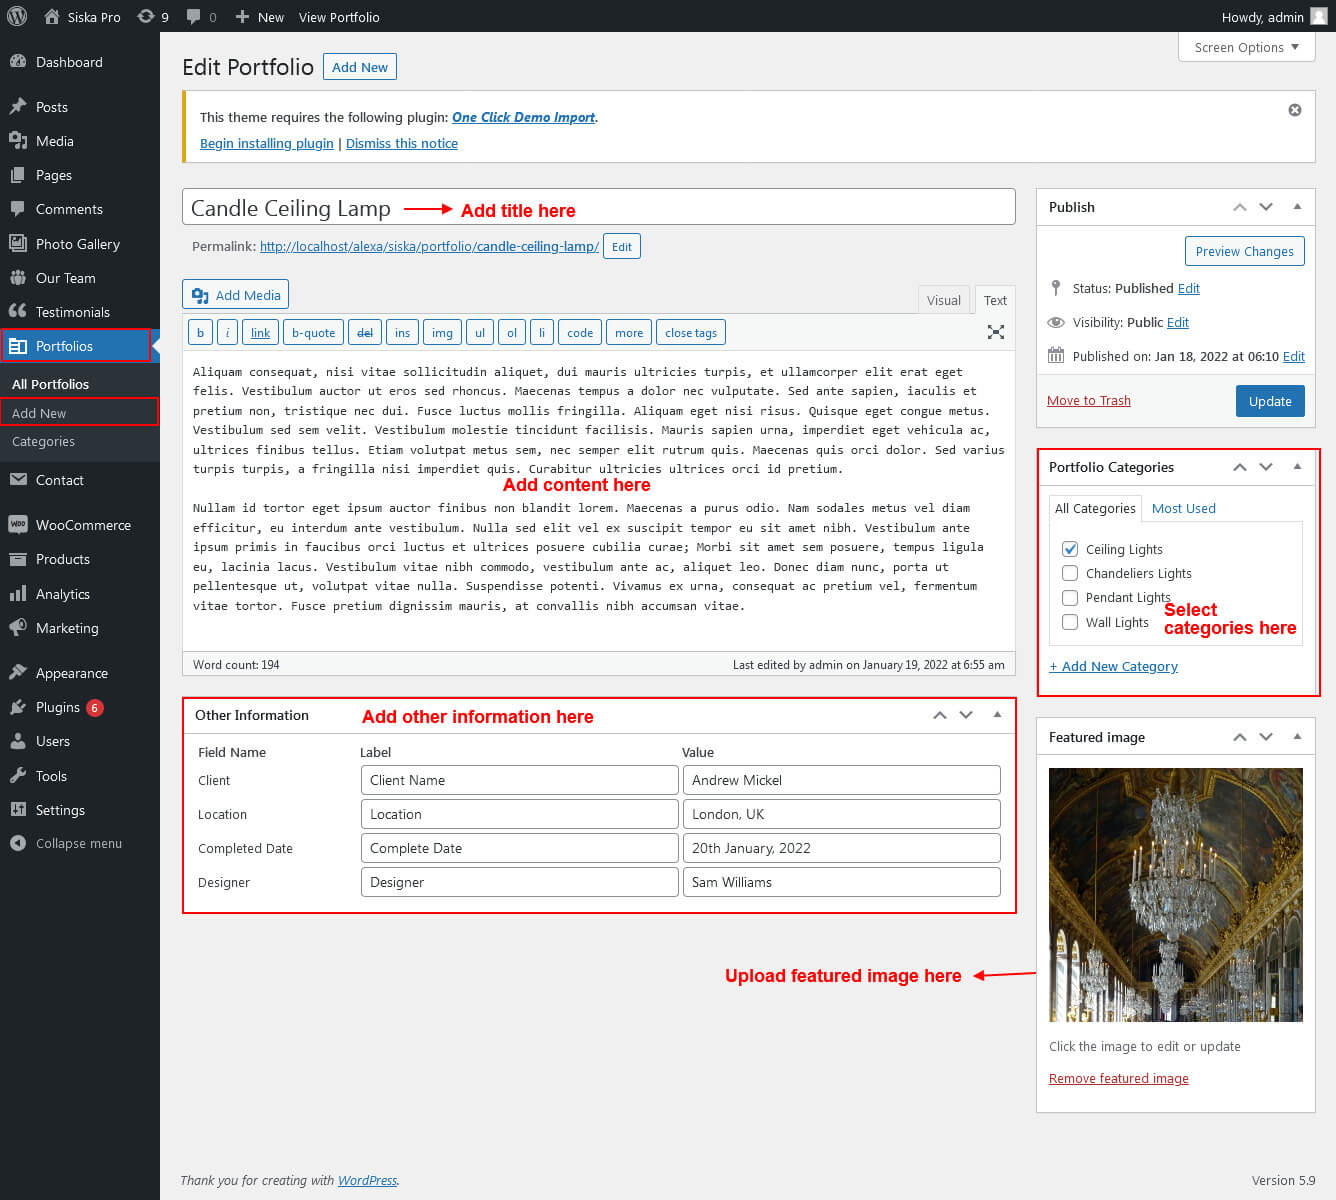Open Users sidebar icon

point(18,740)
